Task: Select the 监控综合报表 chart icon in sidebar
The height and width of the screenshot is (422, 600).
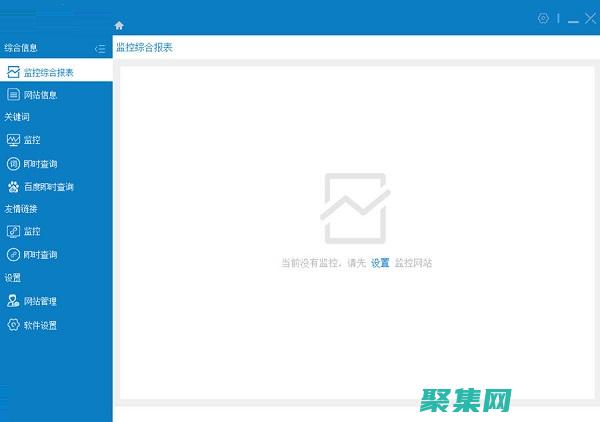Action: pos(13,72)
